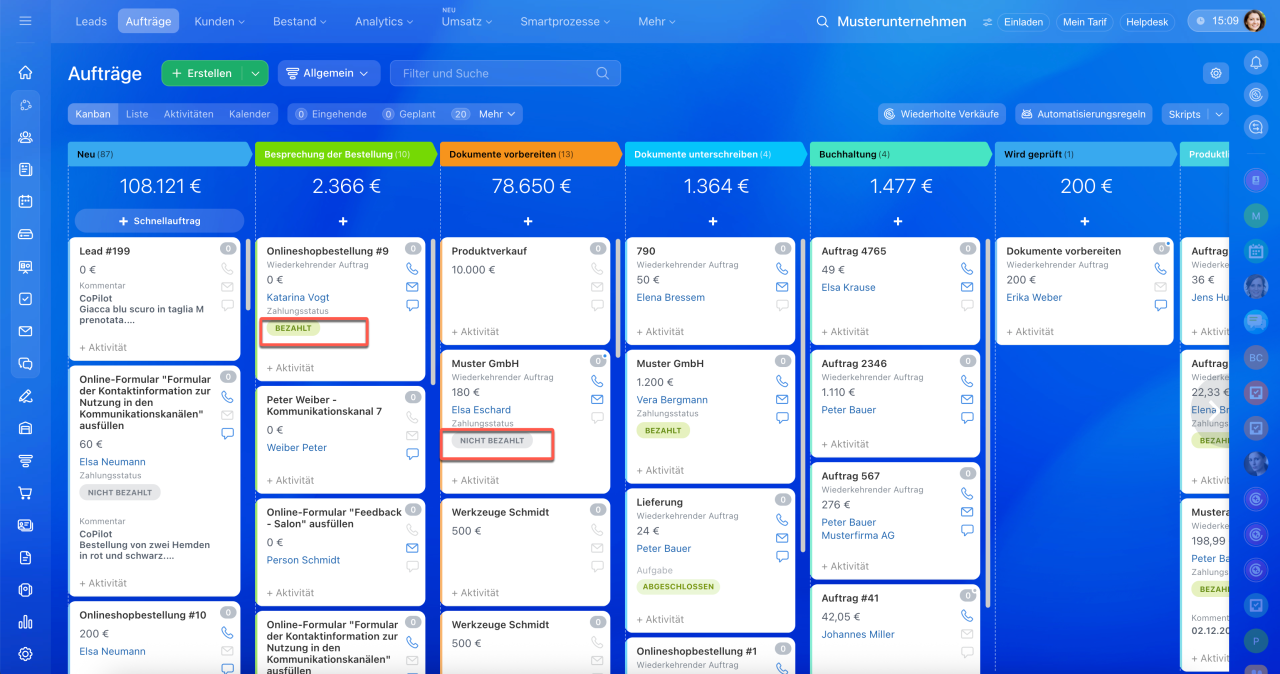Open notifications bell icon
This screenshot has height=674, width=1280.
[x=1256, y=63]
